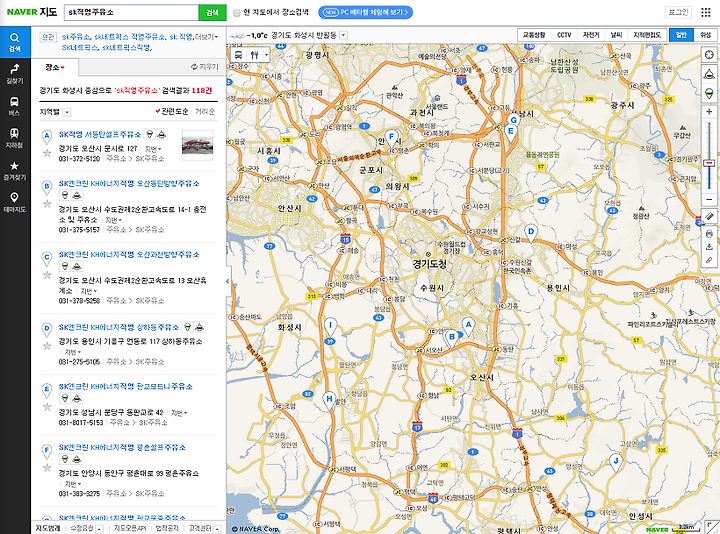Open the 즐겨찾기 favorites sidebar item

point(15,170)
